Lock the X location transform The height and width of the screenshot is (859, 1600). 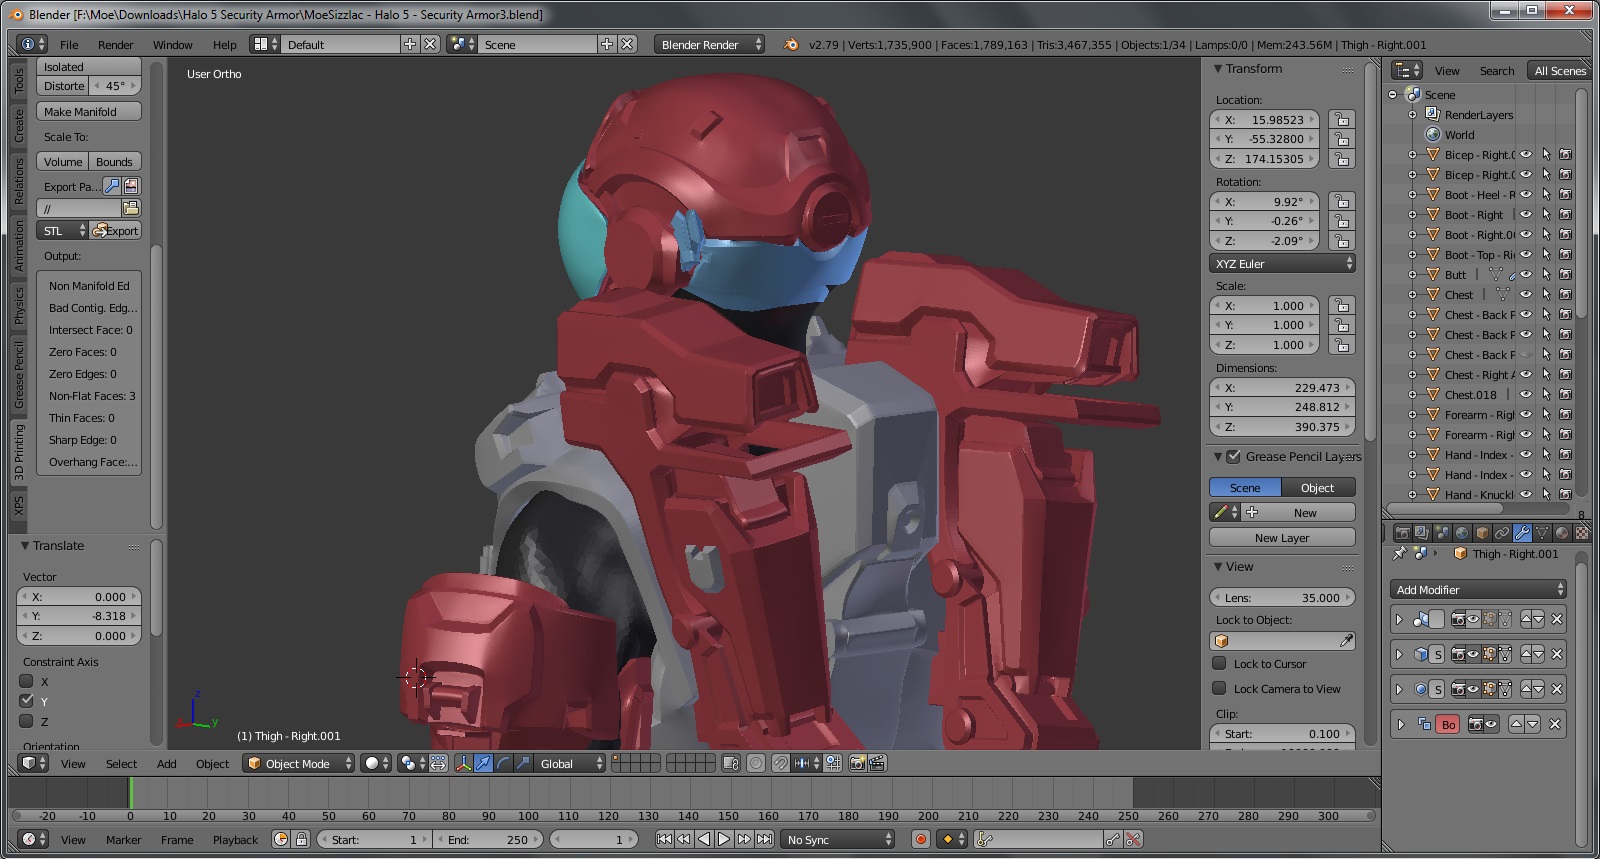[x=1342, y=119]
